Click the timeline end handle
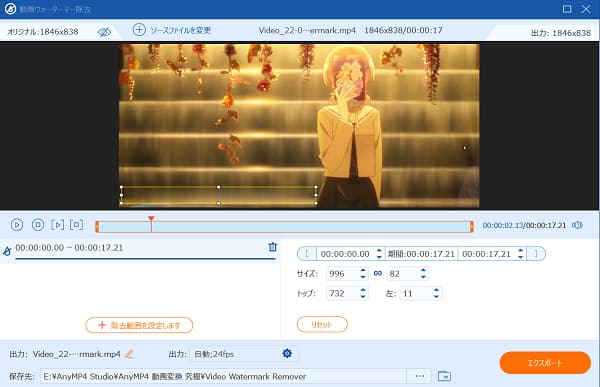This screenshot has height=387, width=600. [x=472, y=226]
